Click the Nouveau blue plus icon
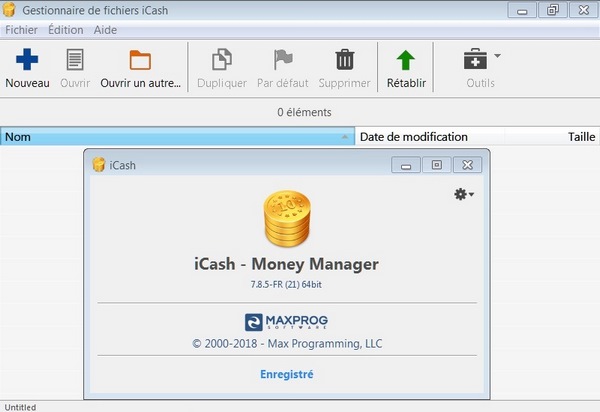The width and height of the screenshot is (600, 412). pos(27,60)
